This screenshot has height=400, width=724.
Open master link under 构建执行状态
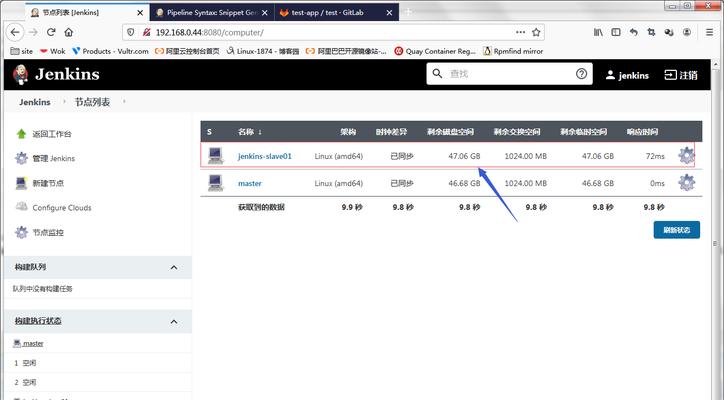click(33, 343)
